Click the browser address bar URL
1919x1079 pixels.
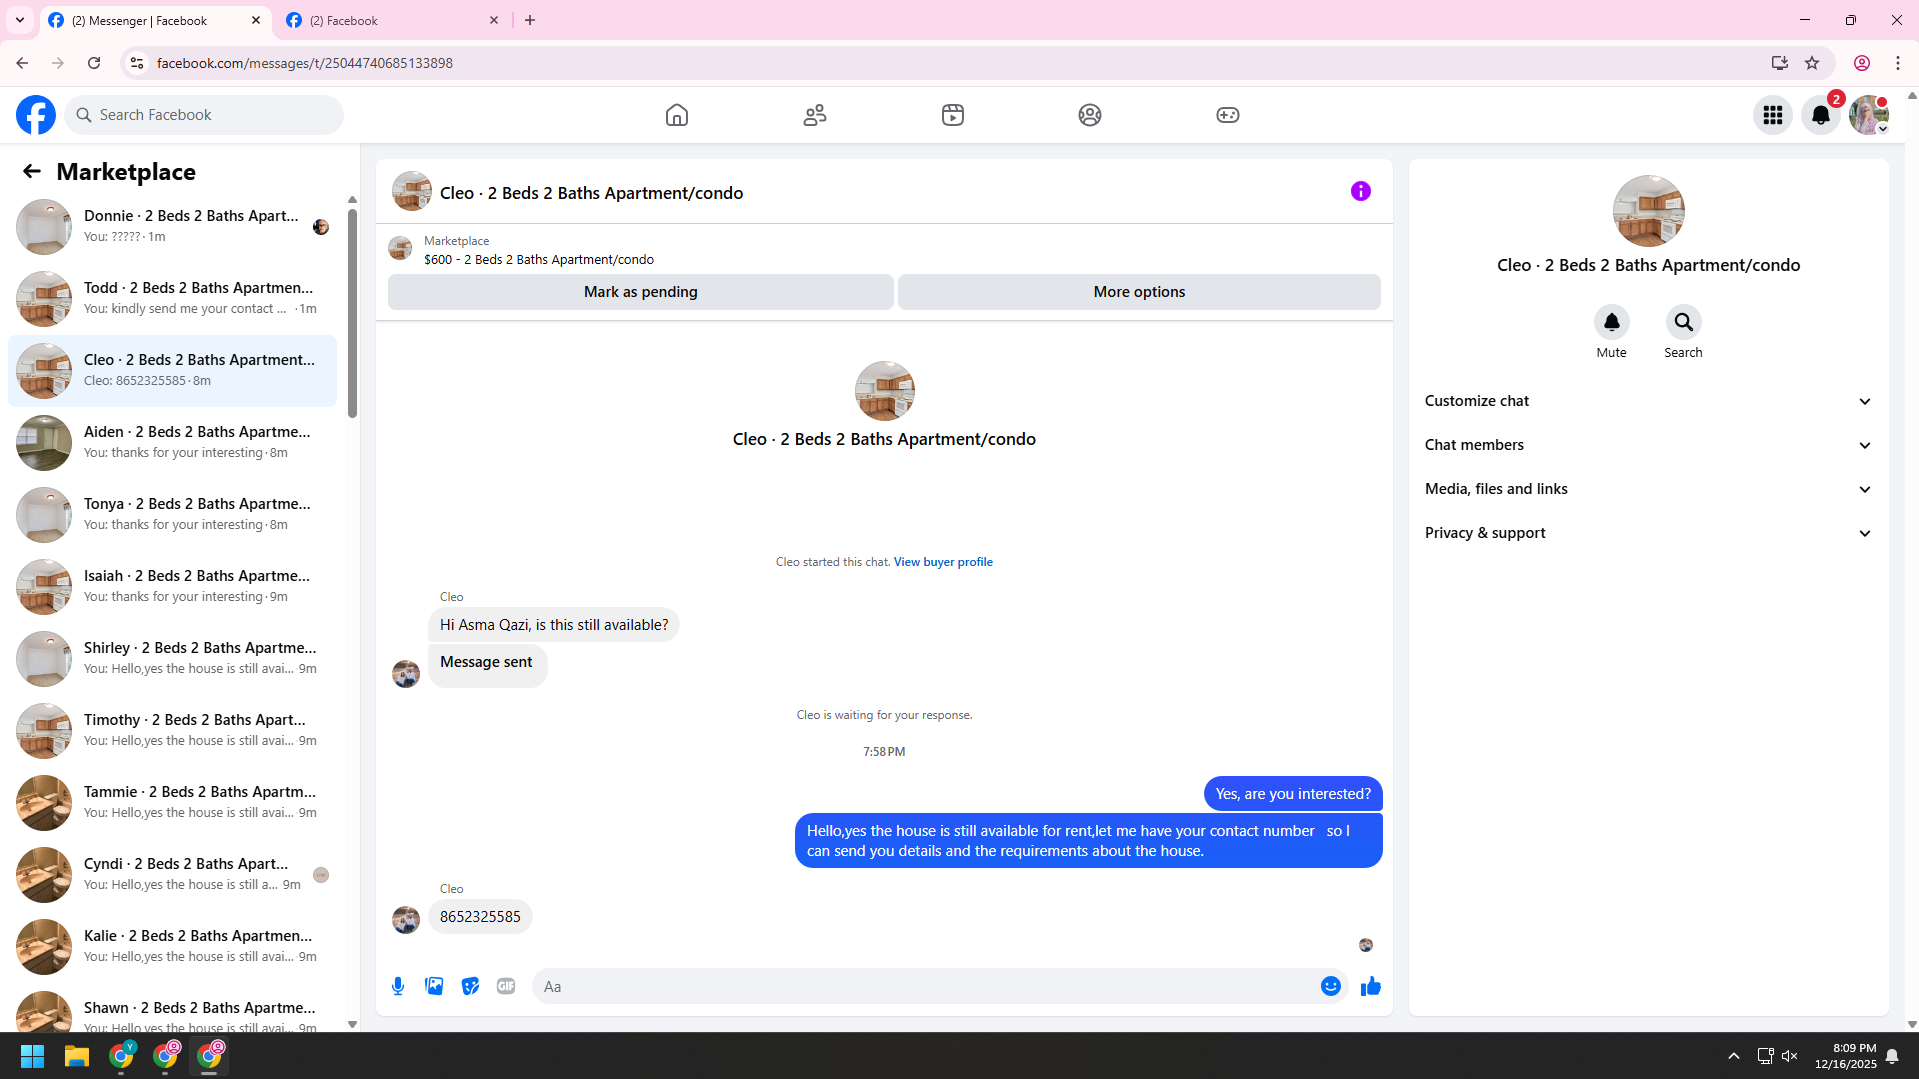pos(304,63)
